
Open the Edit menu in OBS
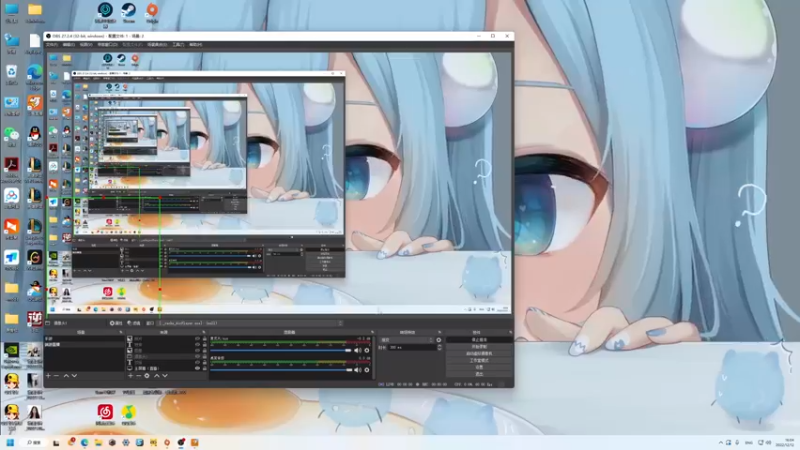pyautogui.click(x=68, y=44)
